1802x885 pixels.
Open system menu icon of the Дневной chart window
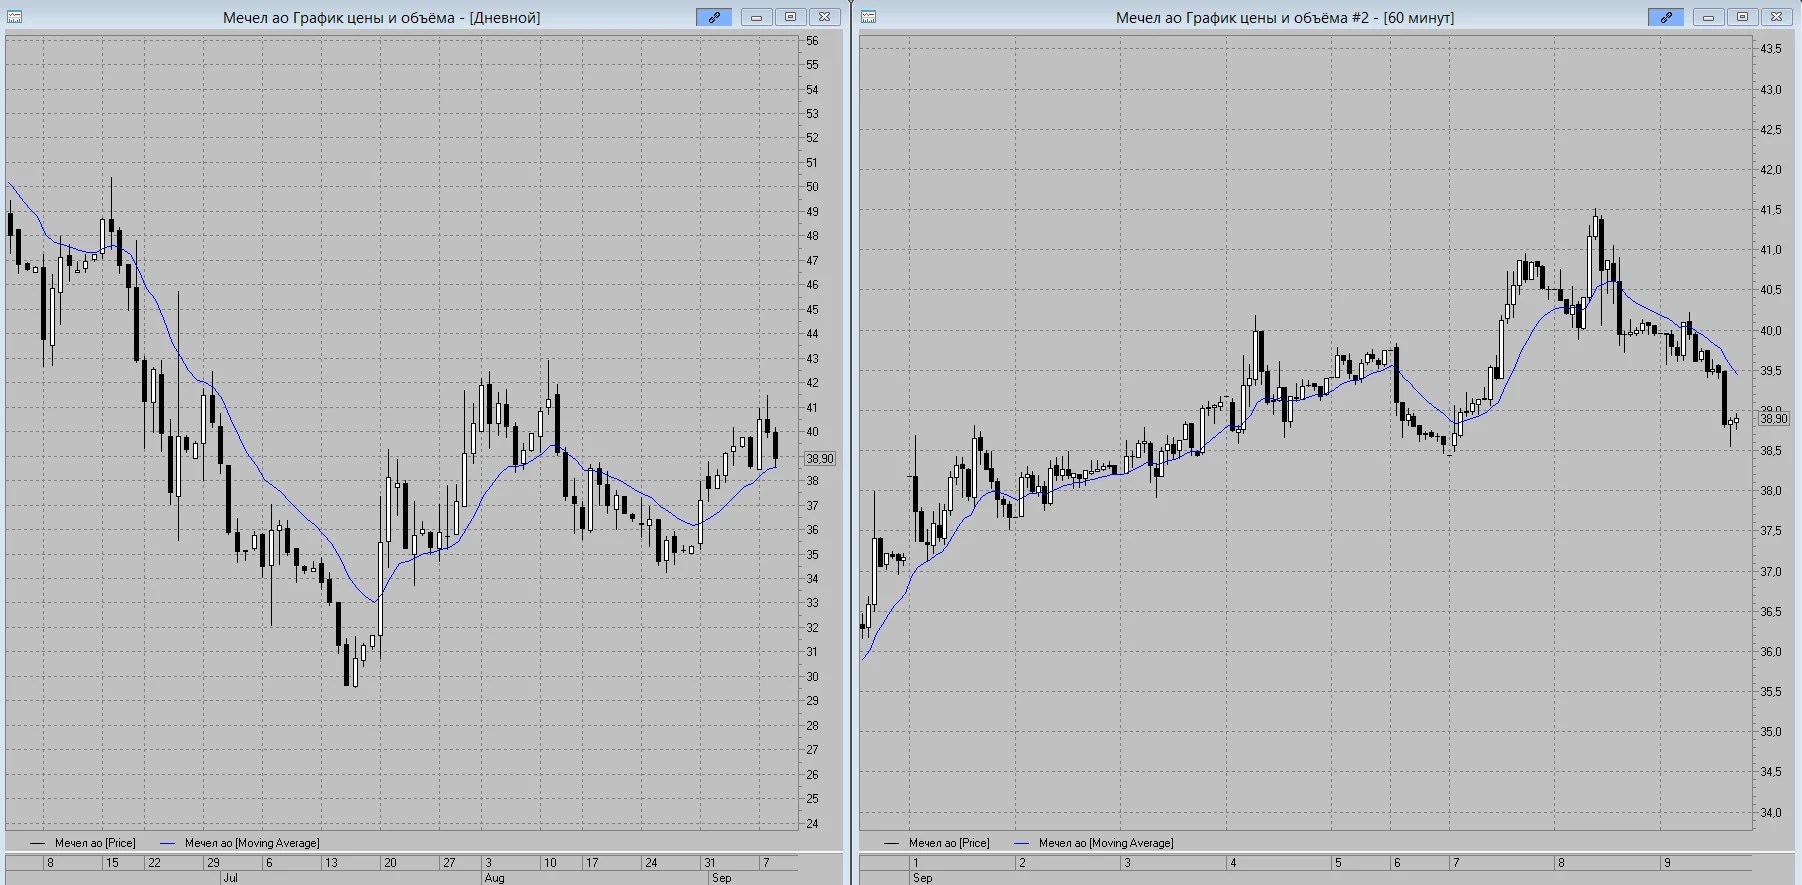pos(13,17)
